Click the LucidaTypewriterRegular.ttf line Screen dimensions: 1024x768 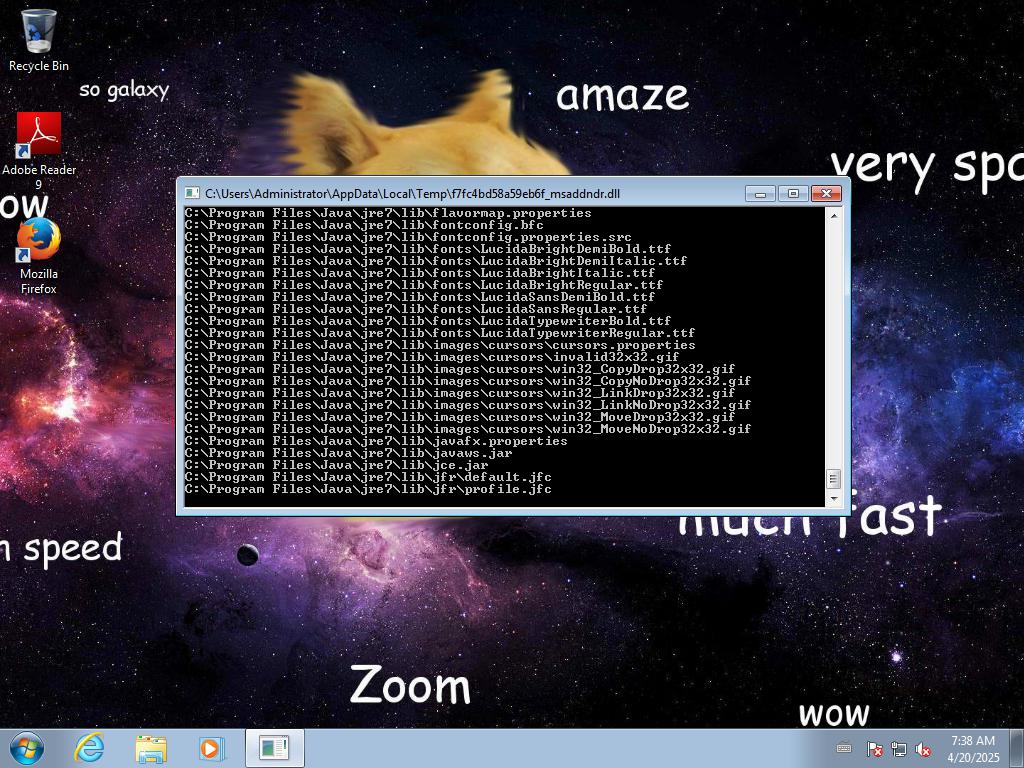click(x=440, y=332)
